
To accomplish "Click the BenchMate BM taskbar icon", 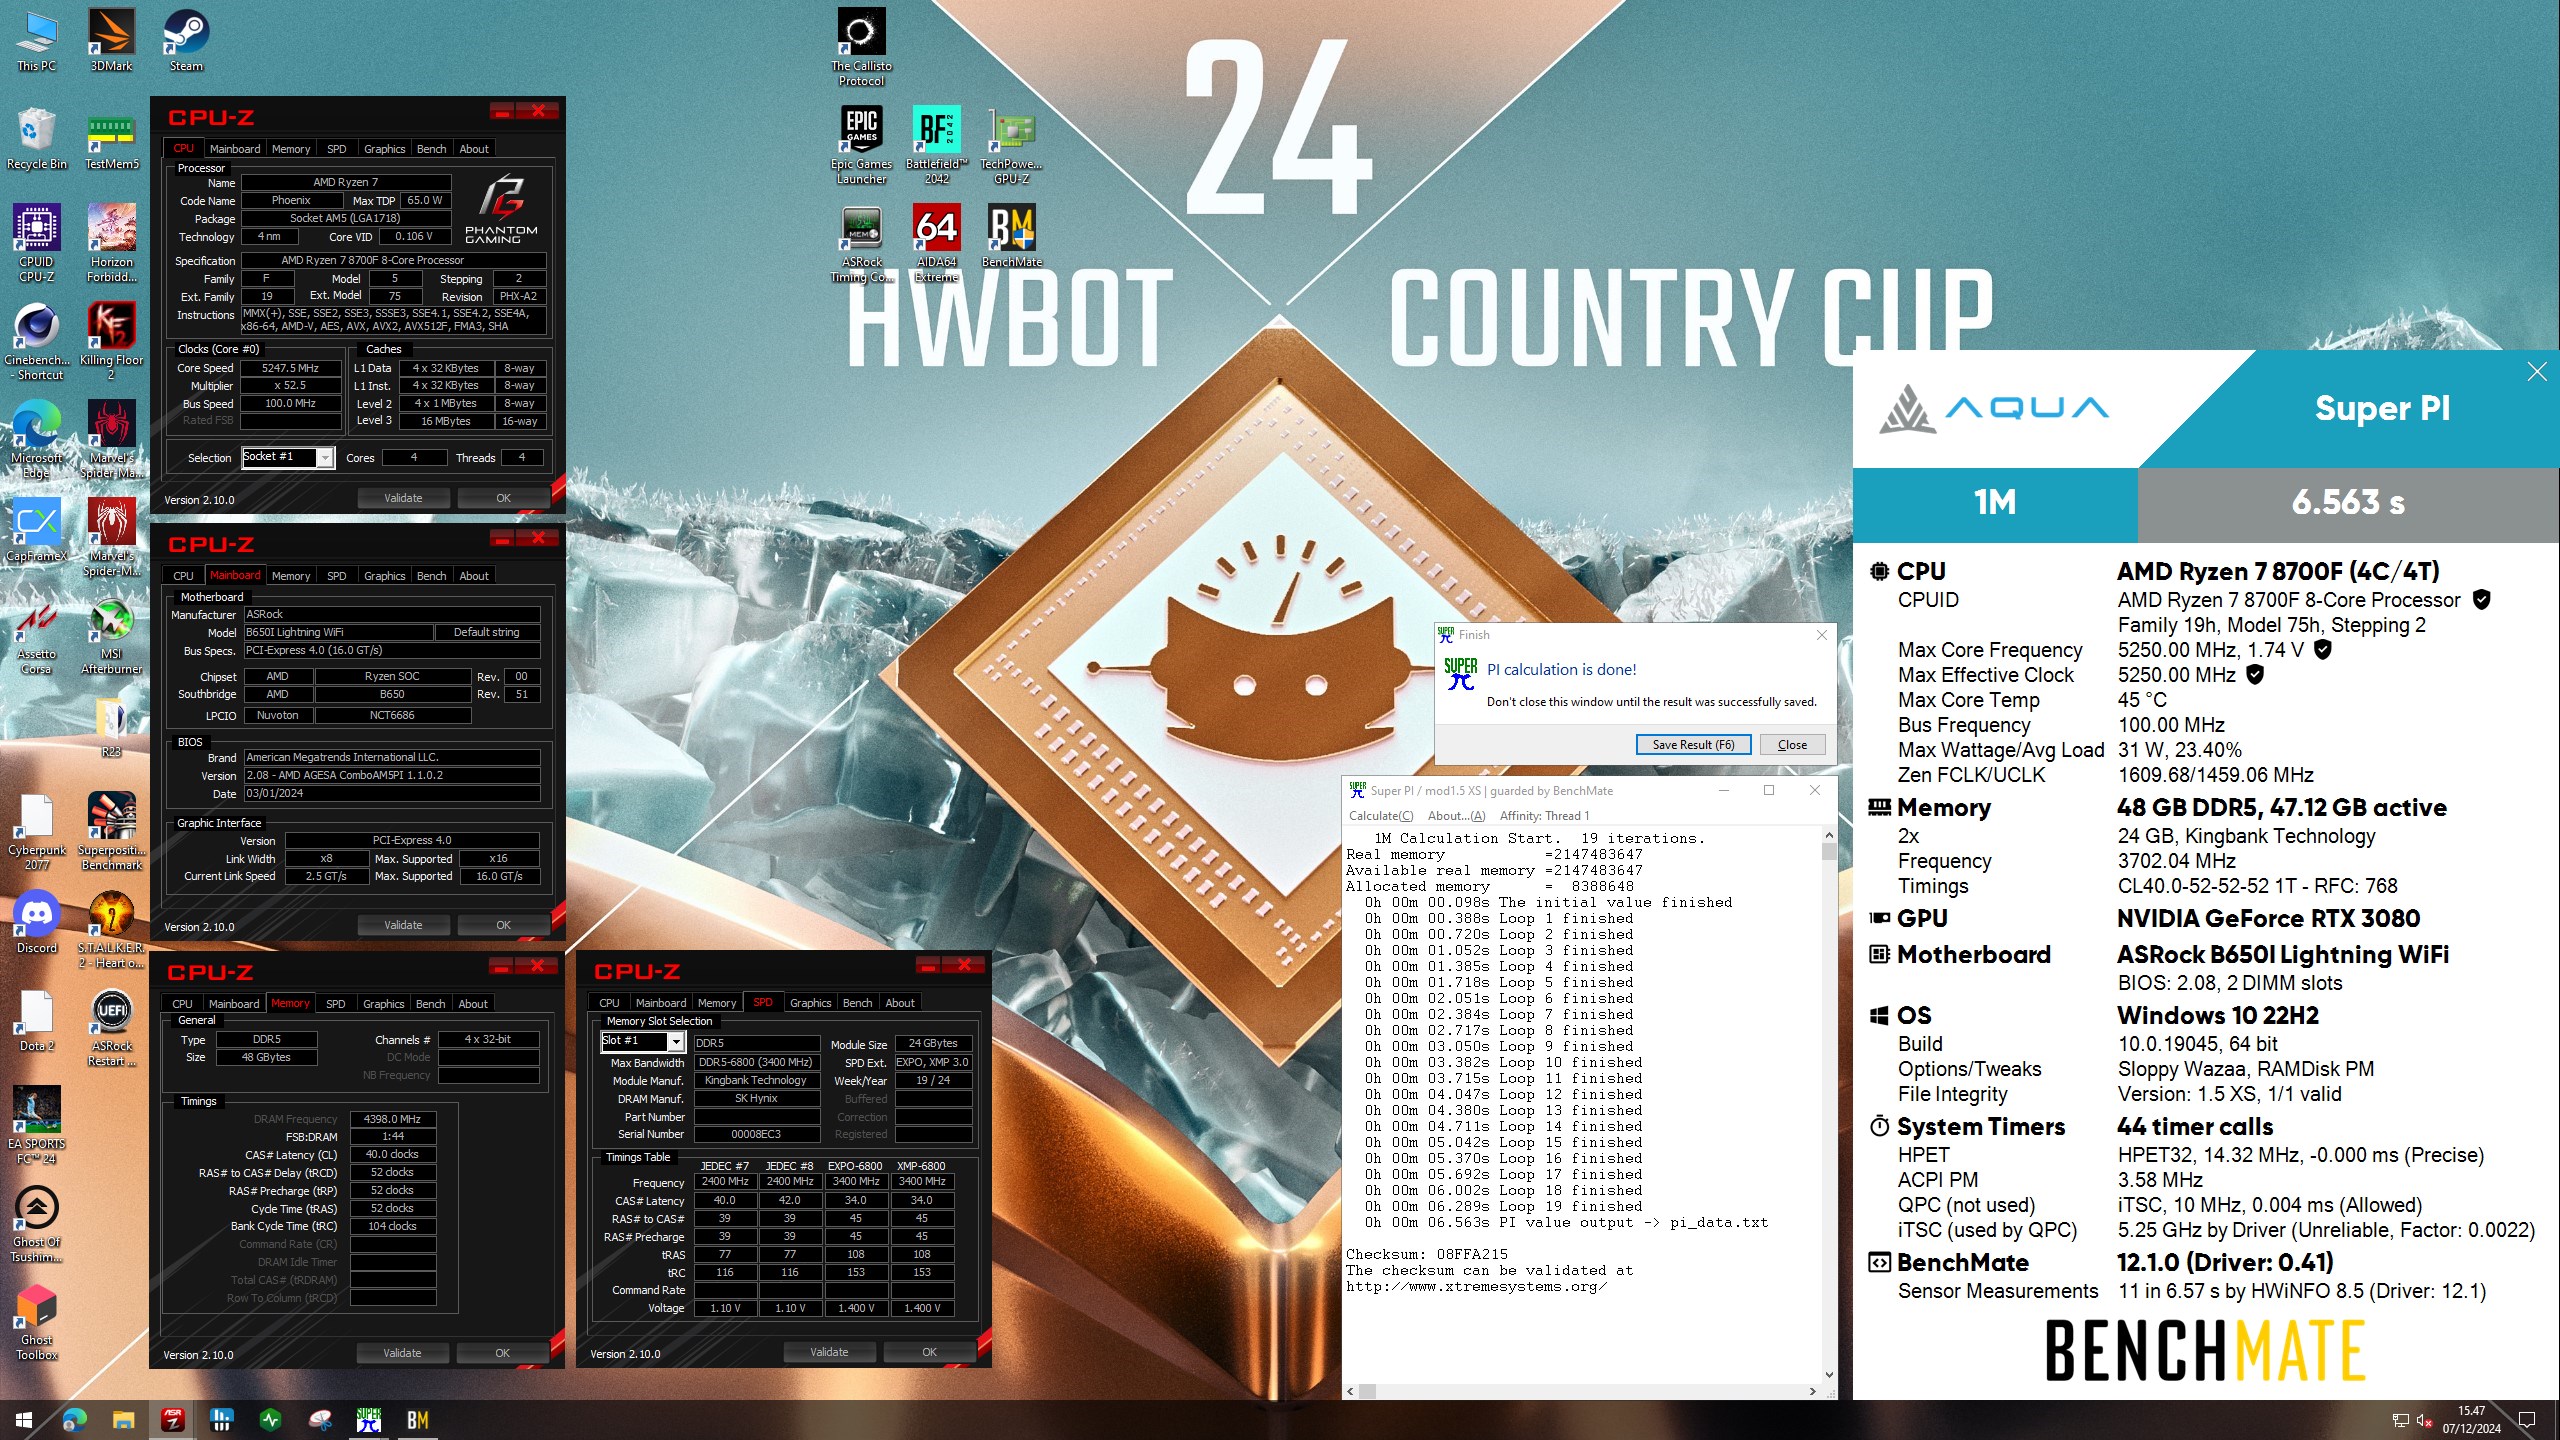I will point(418,1419).
